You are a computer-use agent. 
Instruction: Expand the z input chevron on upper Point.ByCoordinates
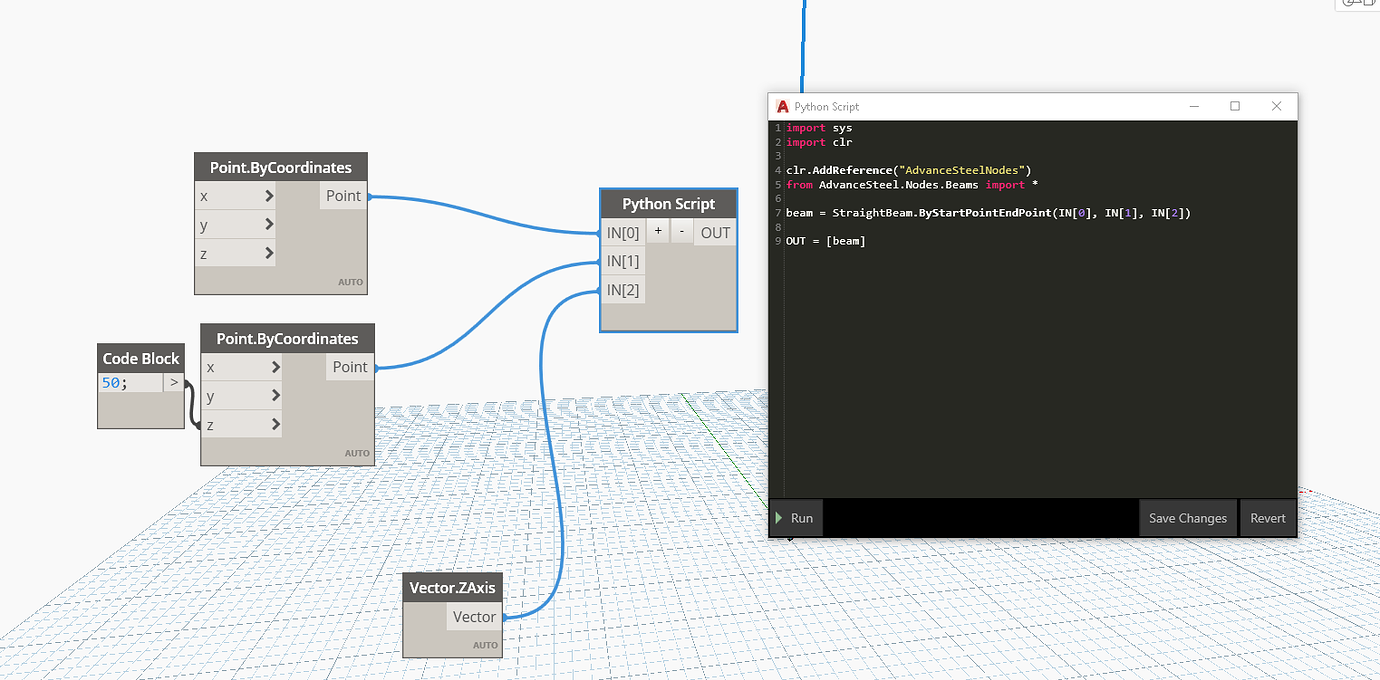click(268, 253)
